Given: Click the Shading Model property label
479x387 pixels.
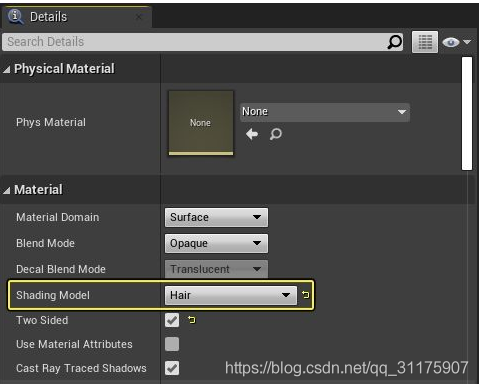Looking at the screenshot, I should point(53,295).
